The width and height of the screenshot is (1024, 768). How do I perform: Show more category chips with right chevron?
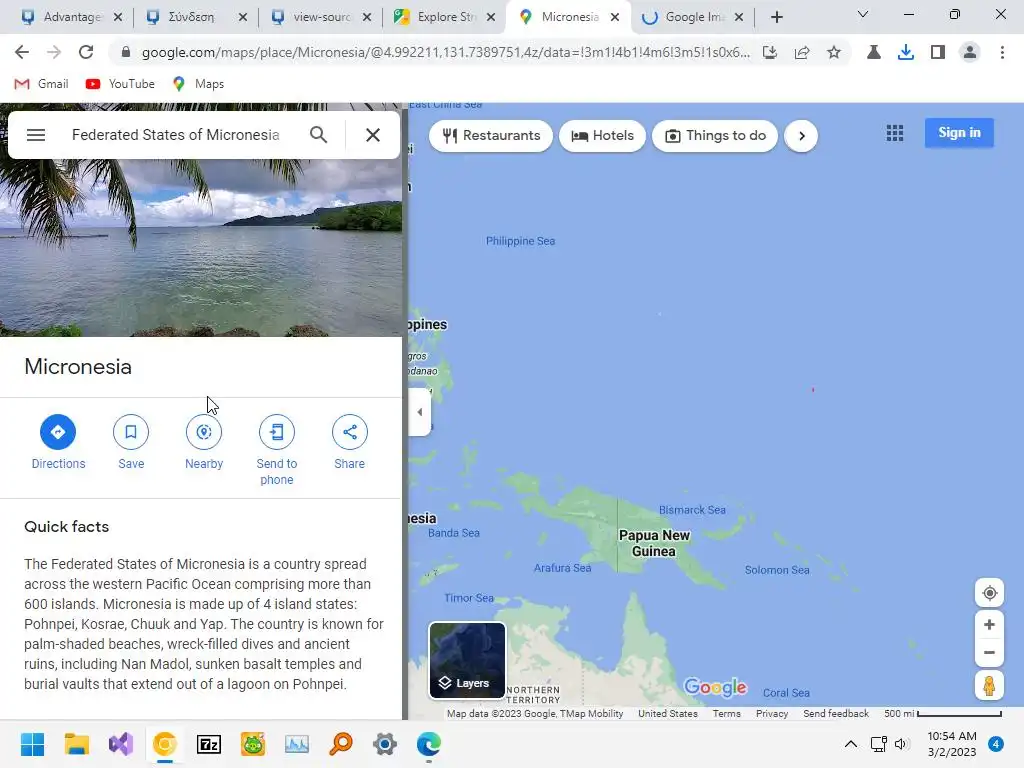click(x=801, y=136)
